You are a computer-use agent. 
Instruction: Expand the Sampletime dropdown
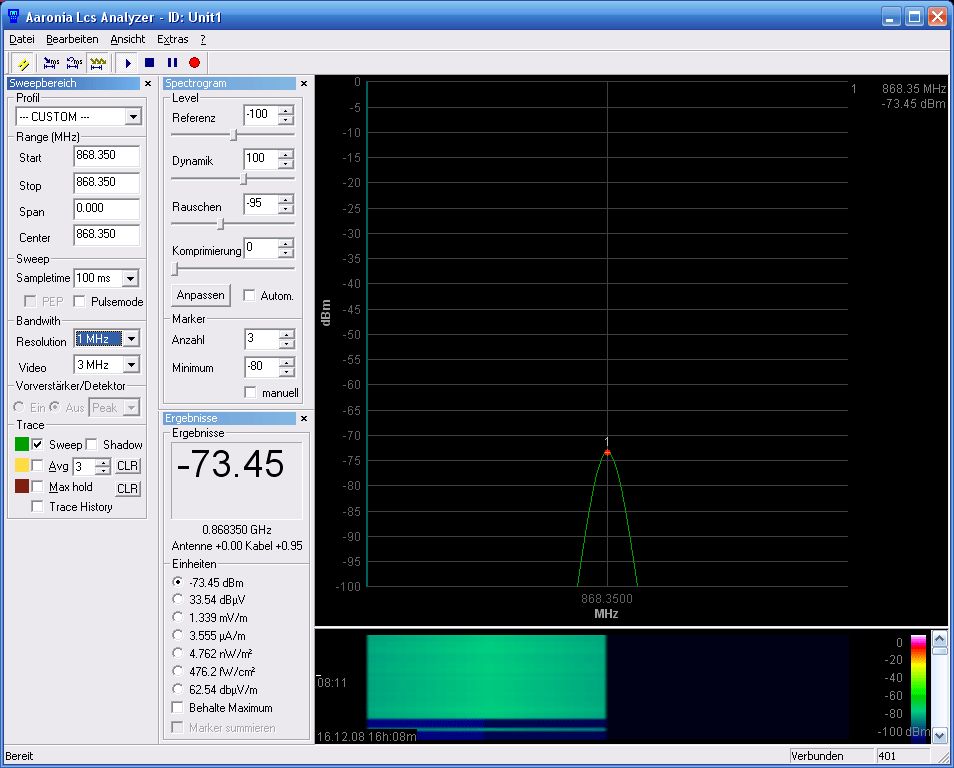[130, 278]
